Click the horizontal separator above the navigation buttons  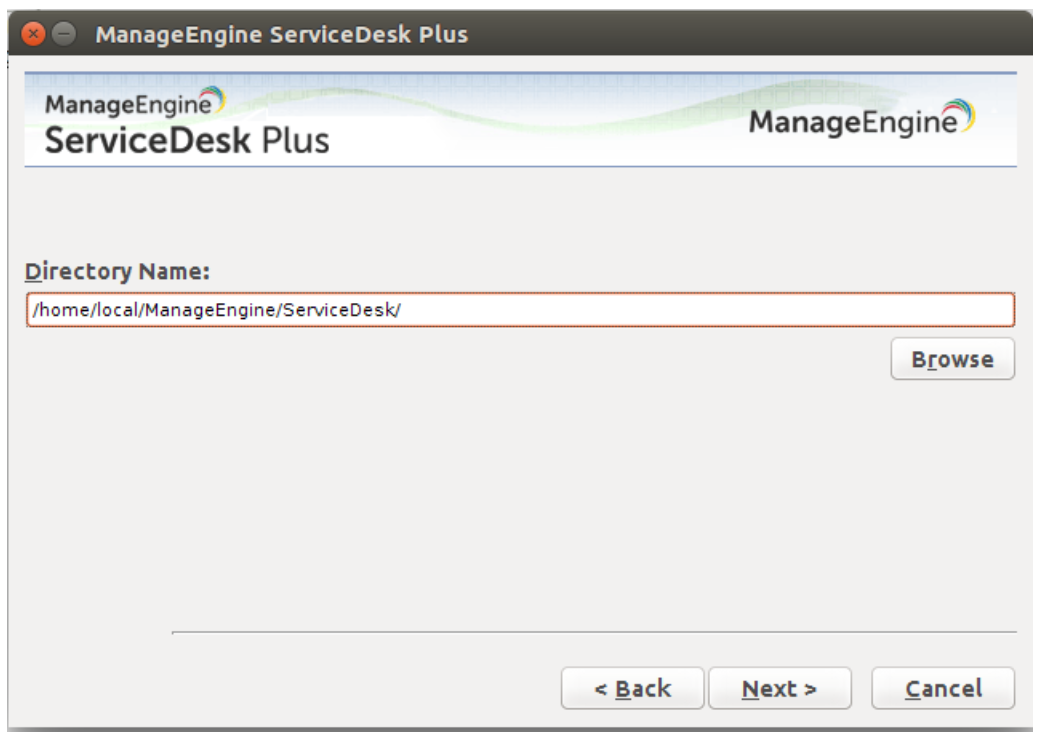[x=594, y=632]
